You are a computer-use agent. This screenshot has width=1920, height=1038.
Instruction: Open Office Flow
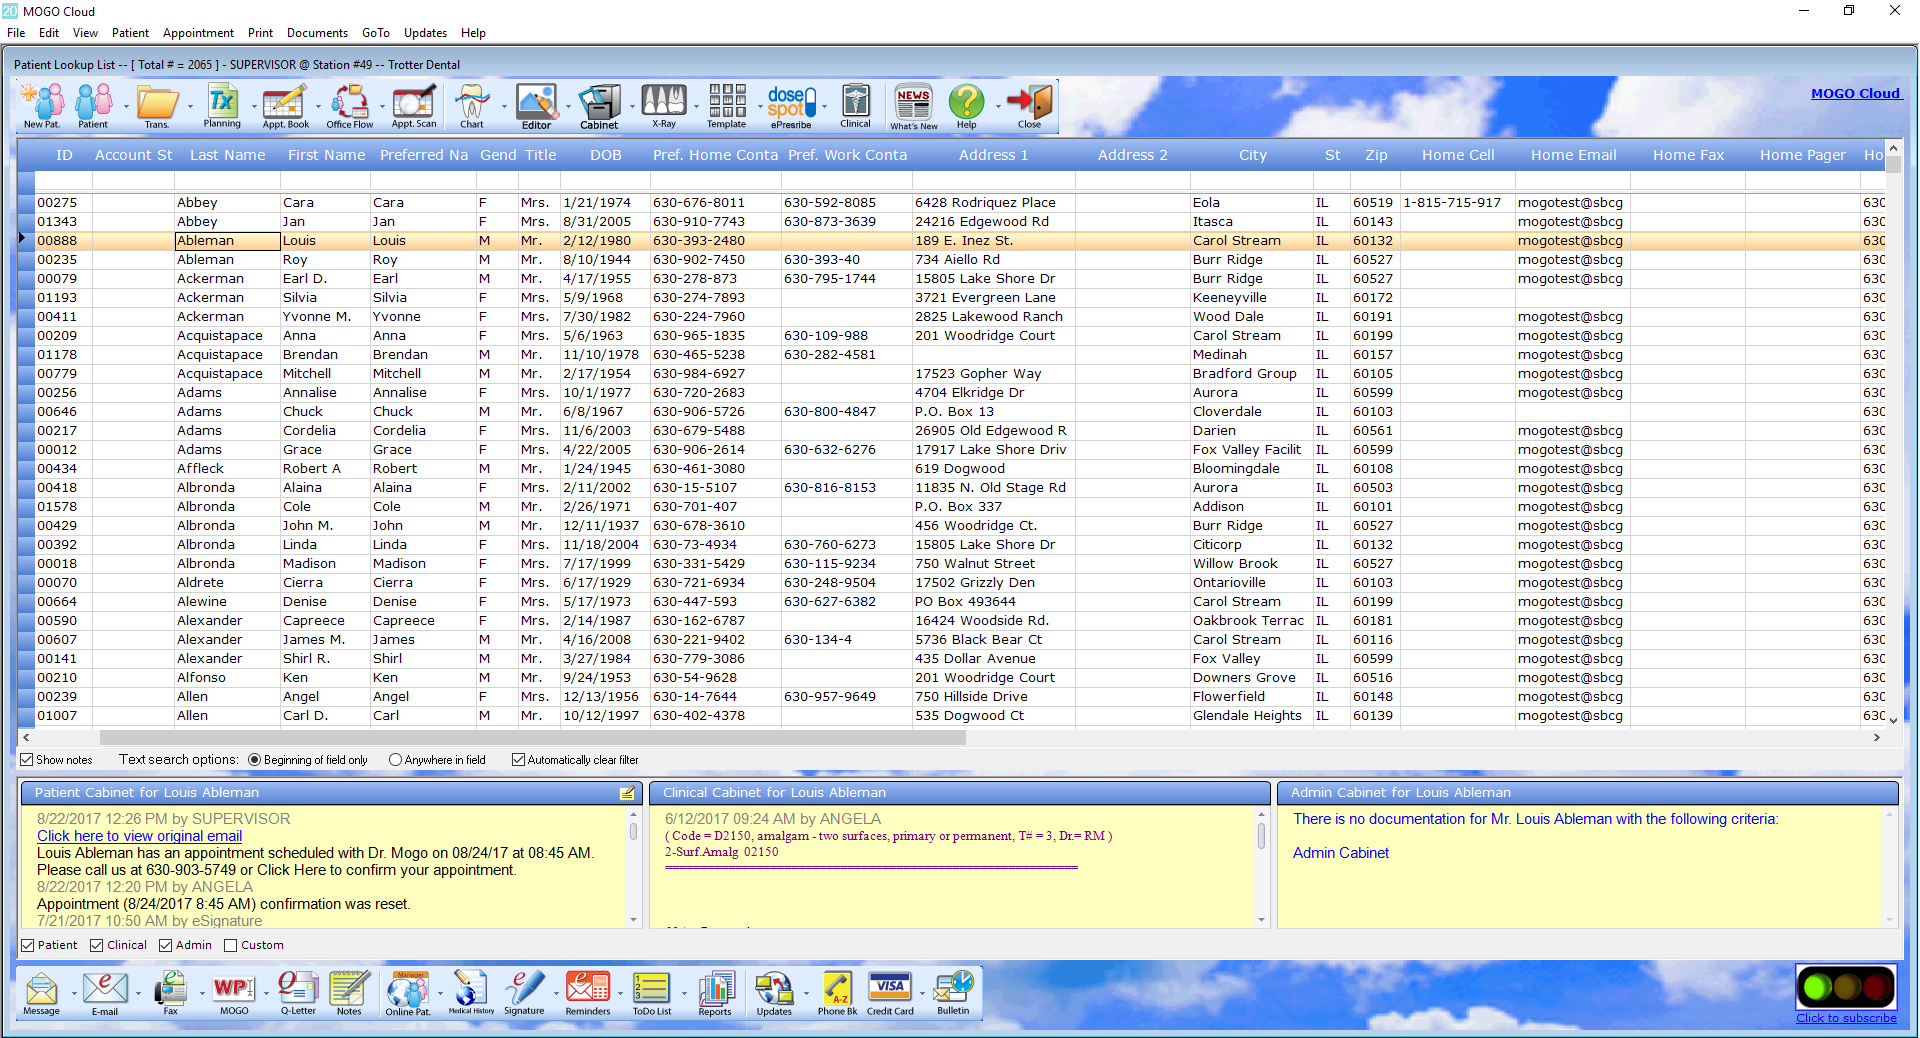pyautogui.click(x=349, y=106)
